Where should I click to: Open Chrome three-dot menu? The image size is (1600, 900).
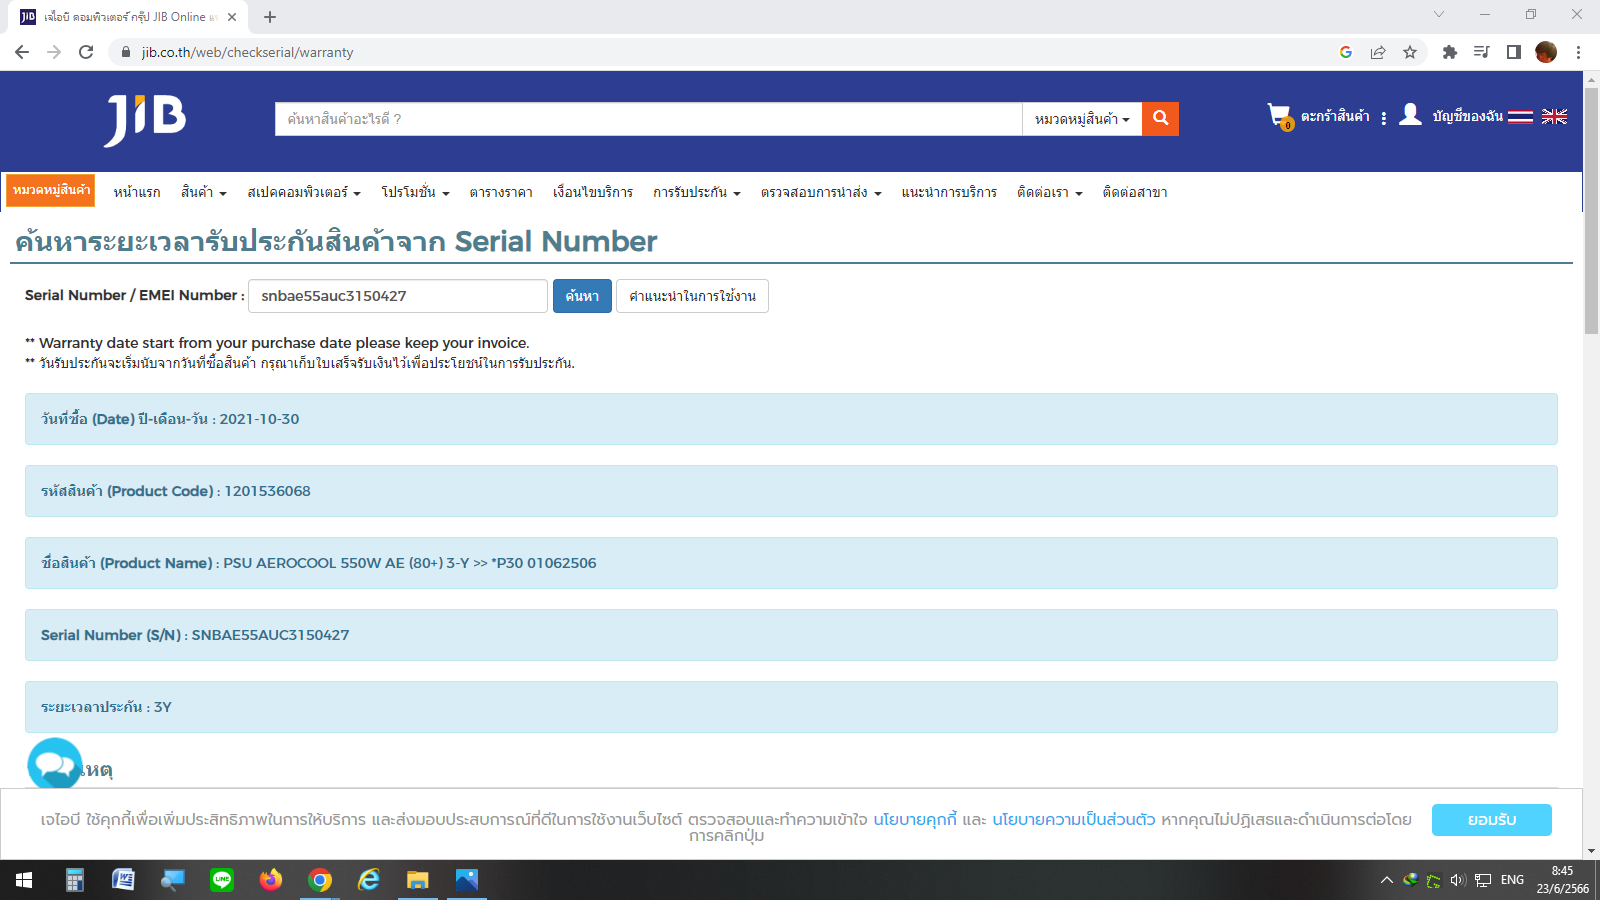tap(1578, 52)
